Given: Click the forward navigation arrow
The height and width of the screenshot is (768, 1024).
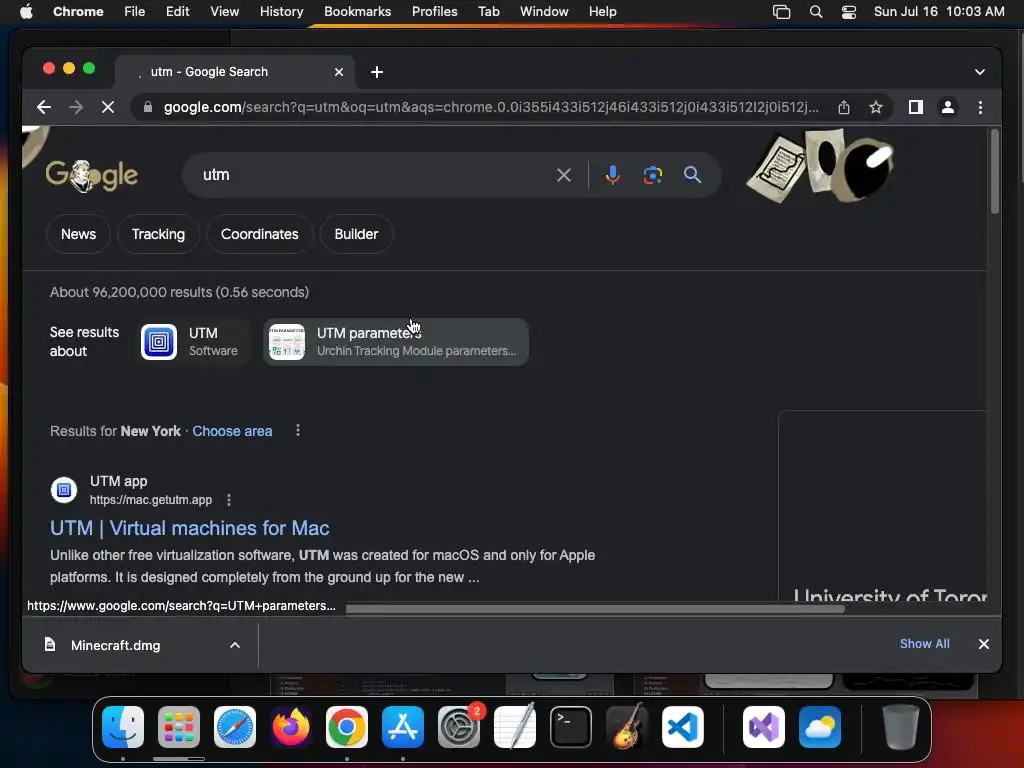Looking at the screenshot, I should click(76, 107).
